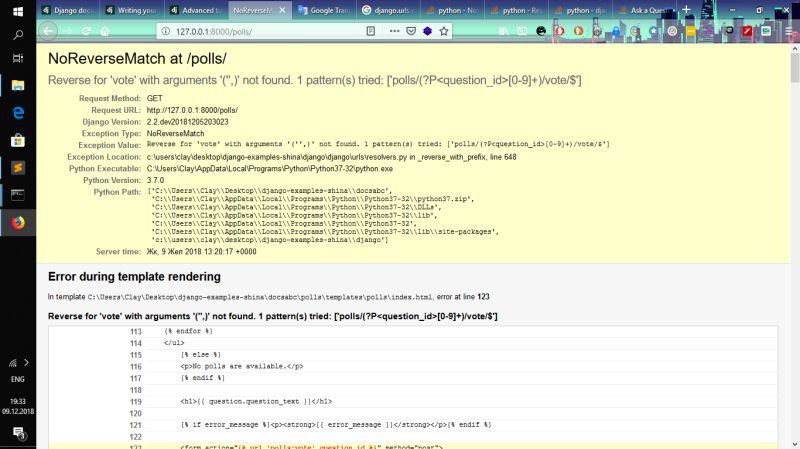The height and width of the screenshot is (449, 800).
Task: Click the yellow square extension icon
Action: click(x=691, y=31)
